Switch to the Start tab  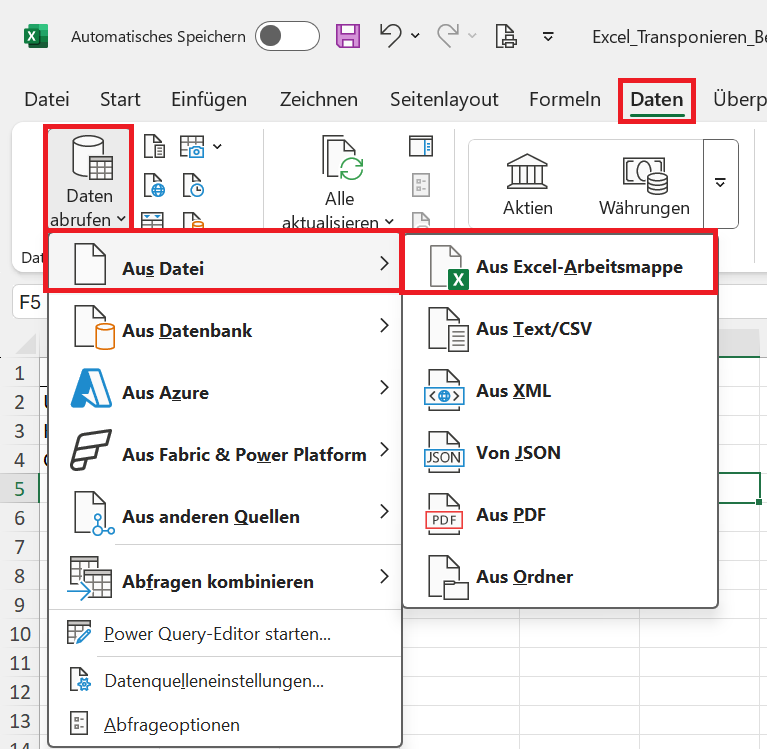pos(120,99)
